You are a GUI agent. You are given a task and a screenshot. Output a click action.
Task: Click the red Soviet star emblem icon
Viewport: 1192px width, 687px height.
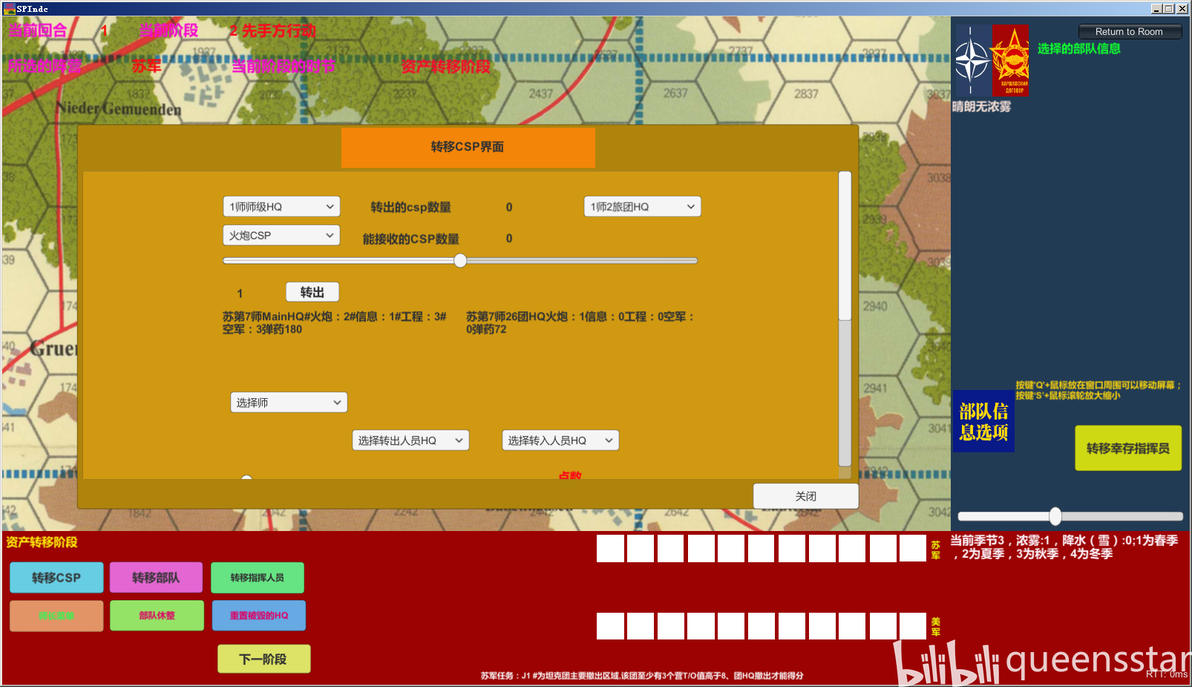(1010, 60)
